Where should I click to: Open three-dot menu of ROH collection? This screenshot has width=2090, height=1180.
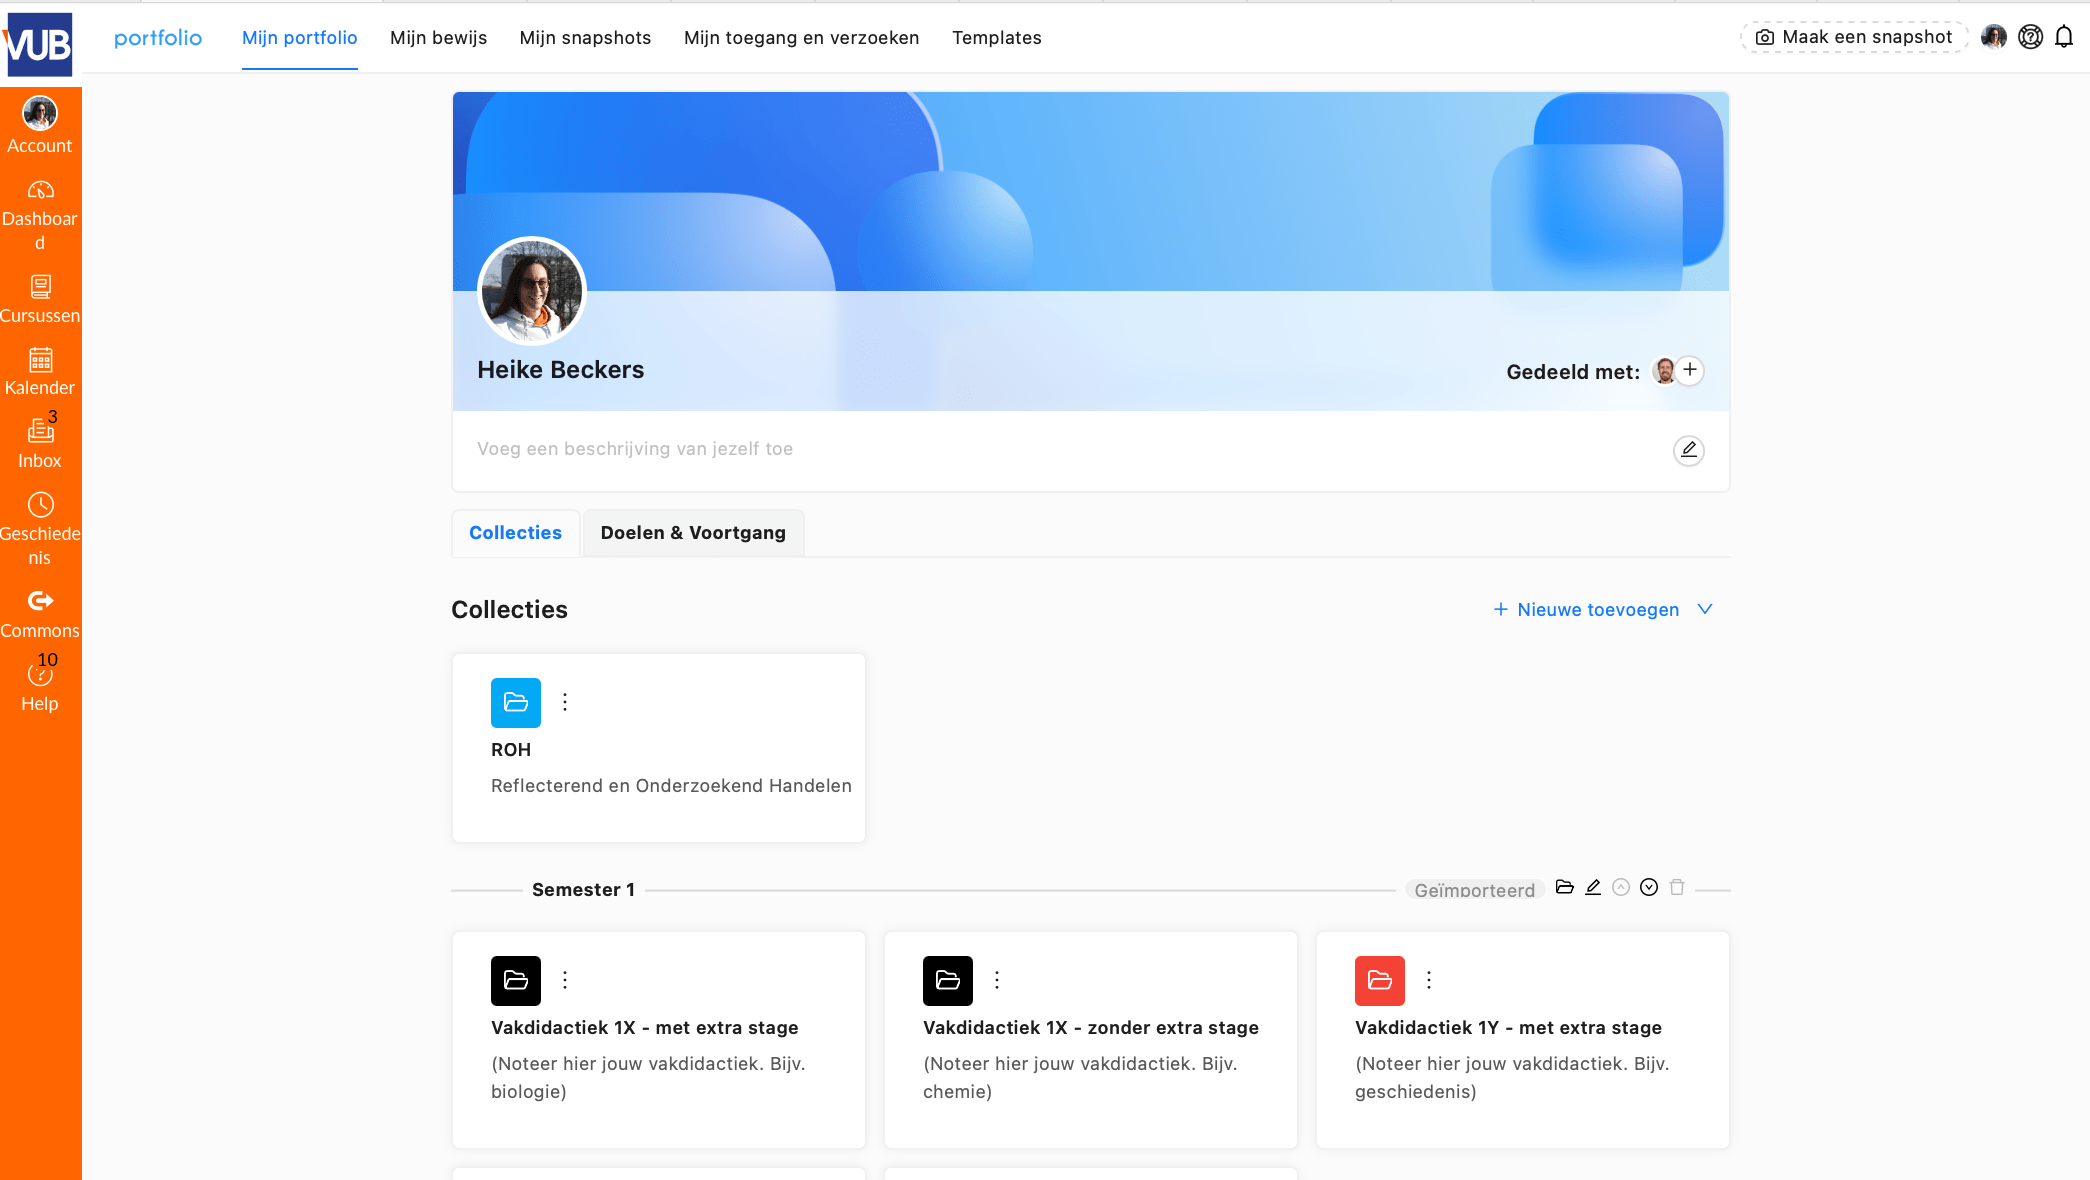click(565, 702)
